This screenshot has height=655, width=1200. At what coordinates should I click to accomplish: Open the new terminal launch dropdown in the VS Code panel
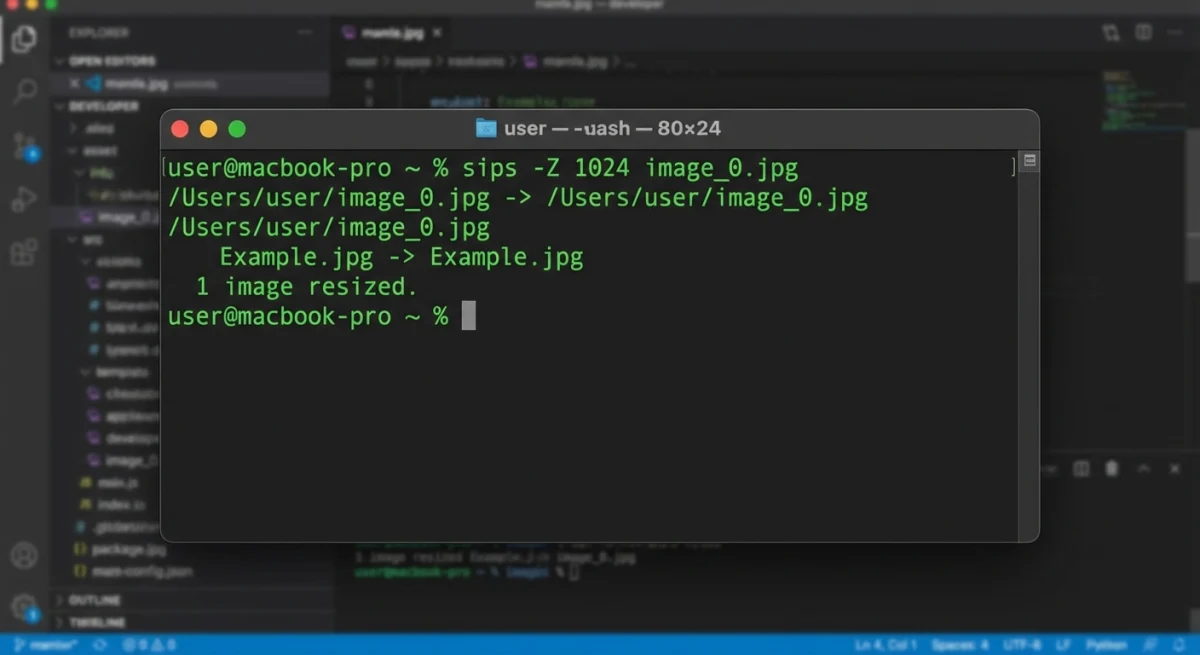point(1051,469)
